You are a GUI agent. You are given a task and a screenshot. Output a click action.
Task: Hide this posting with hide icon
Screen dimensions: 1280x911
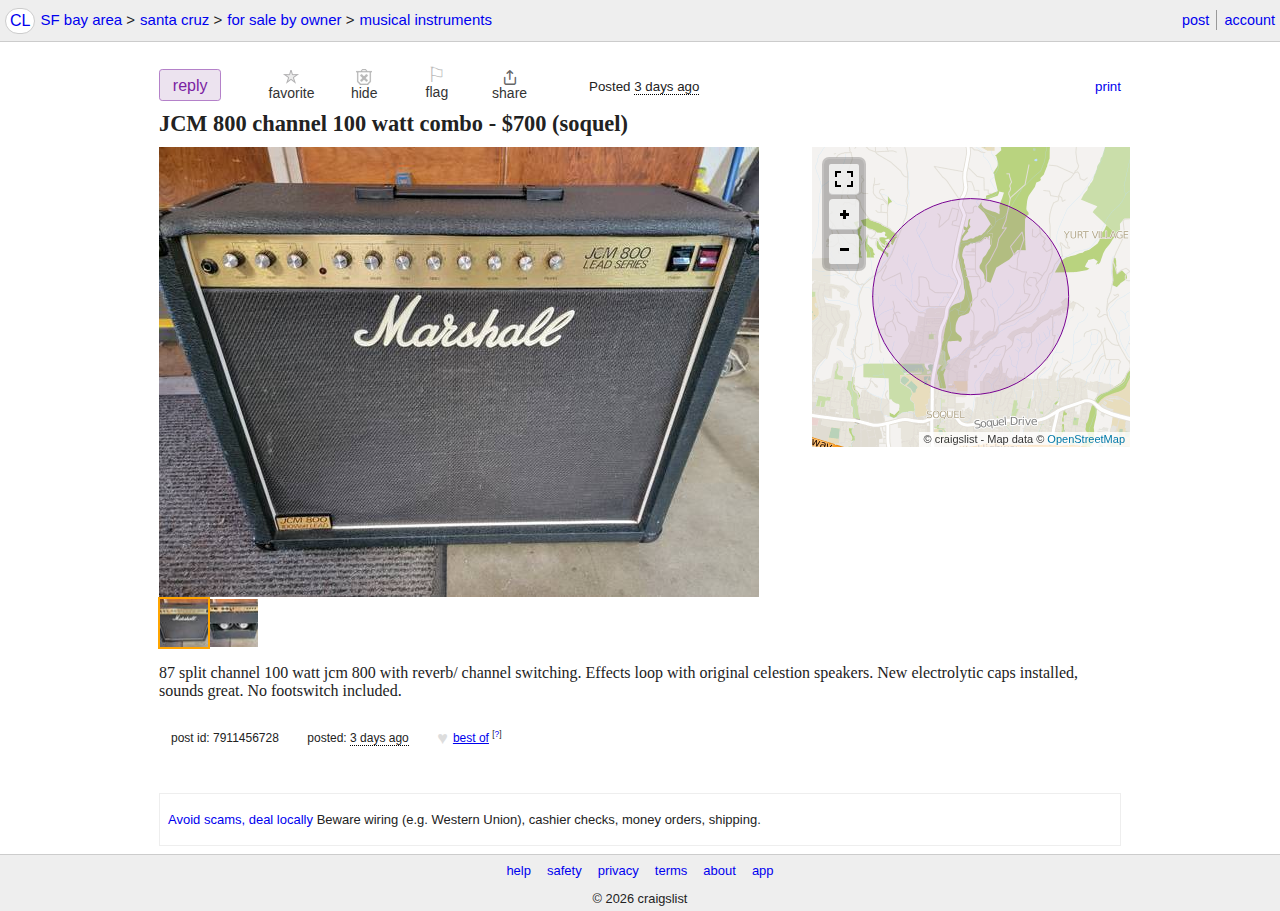[364, 77]
